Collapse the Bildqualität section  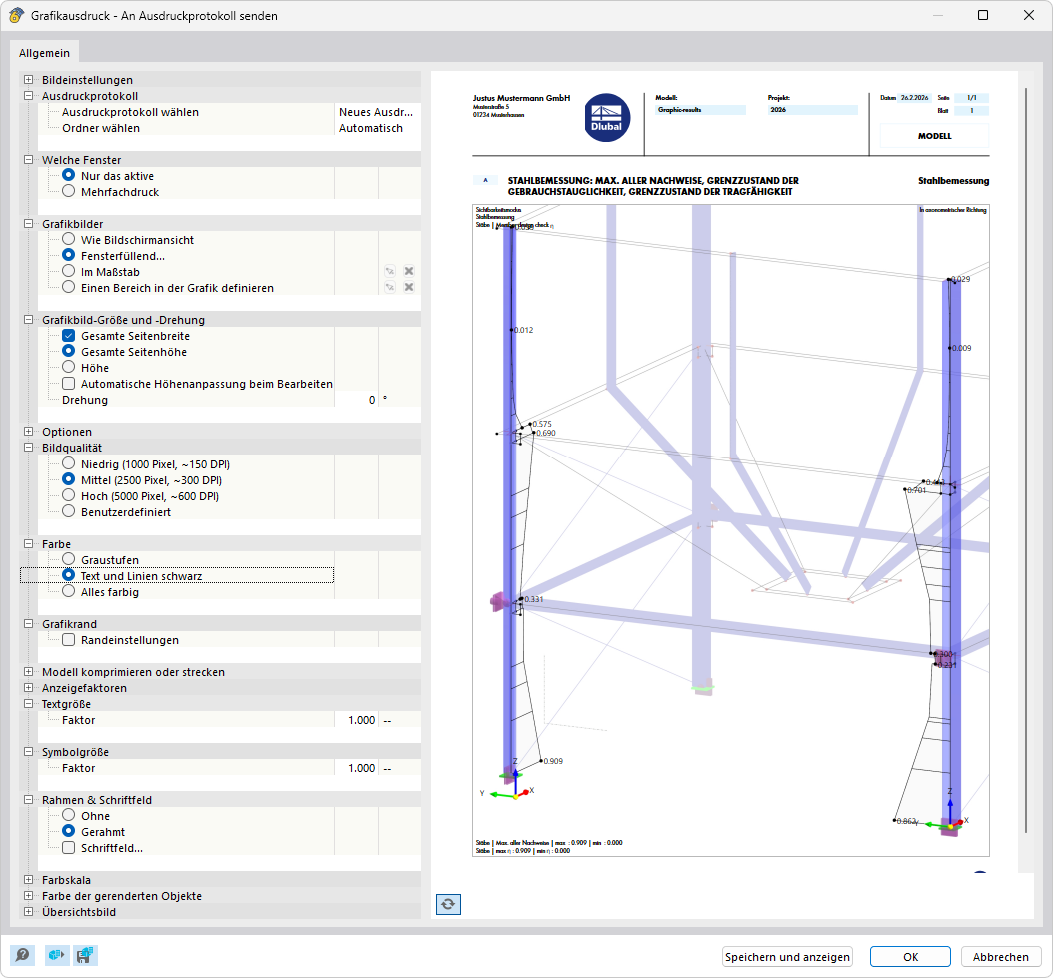tap(28, 448)
